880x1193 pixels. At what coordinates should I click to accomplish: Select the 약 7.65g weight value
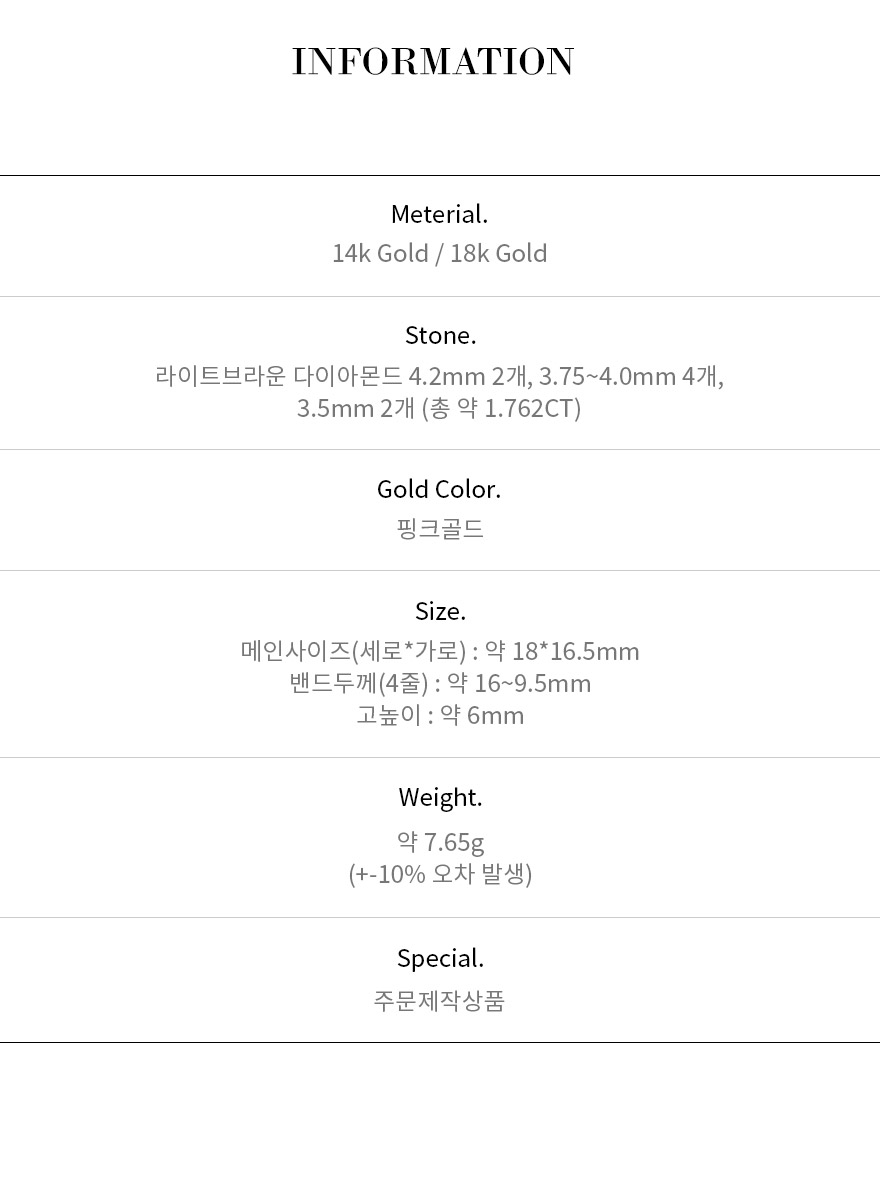click(440, 842)
